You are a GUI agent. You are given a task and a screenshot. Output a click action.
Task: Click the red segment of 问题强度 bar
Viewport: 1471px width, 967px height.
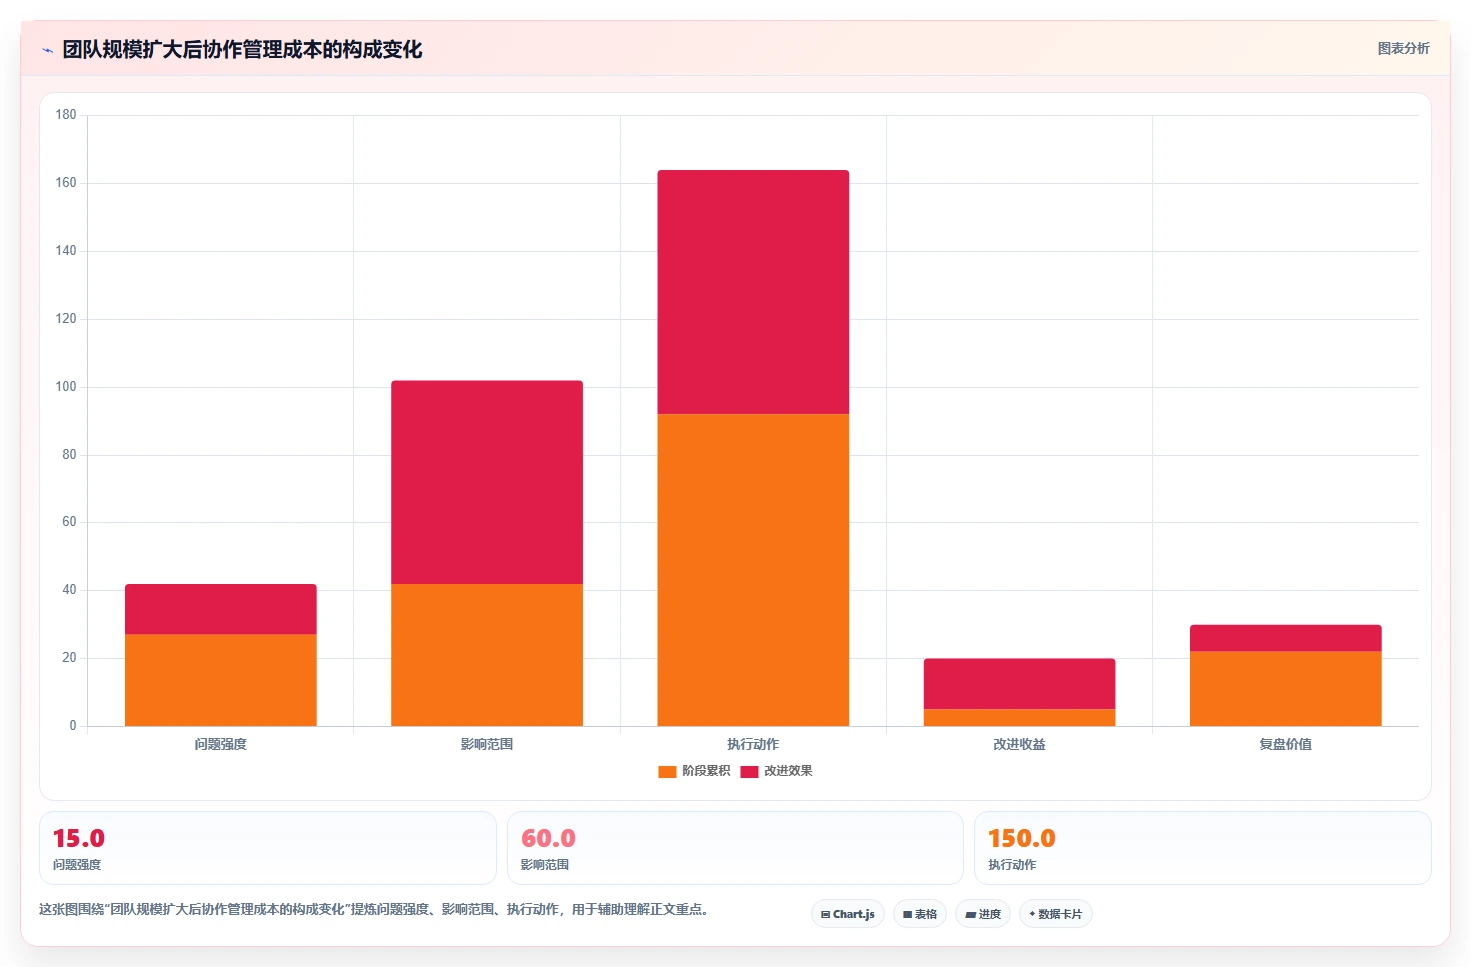(x=221, y=609)
